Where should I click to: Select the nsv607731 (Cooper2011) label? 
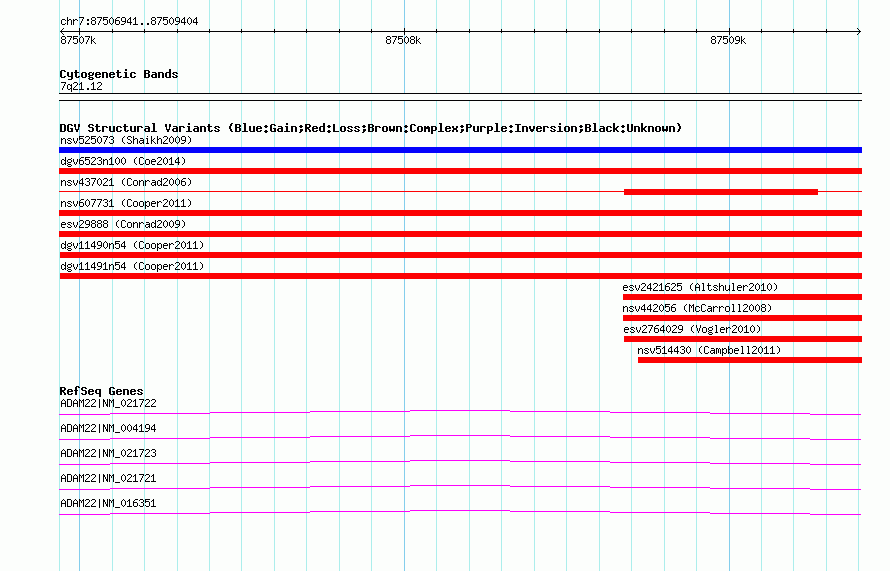point(126,203)
